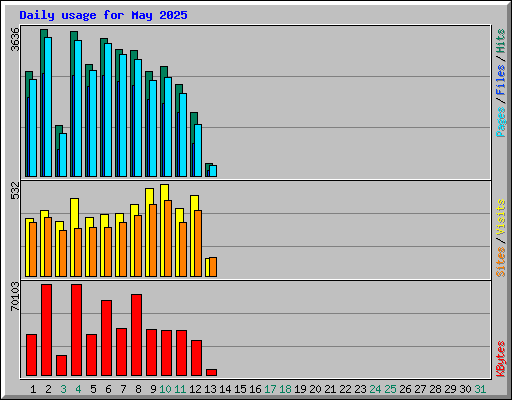The image size is (512, 400).
Task: Click the 3636 hits axis value
Action: tap(15, 39)
